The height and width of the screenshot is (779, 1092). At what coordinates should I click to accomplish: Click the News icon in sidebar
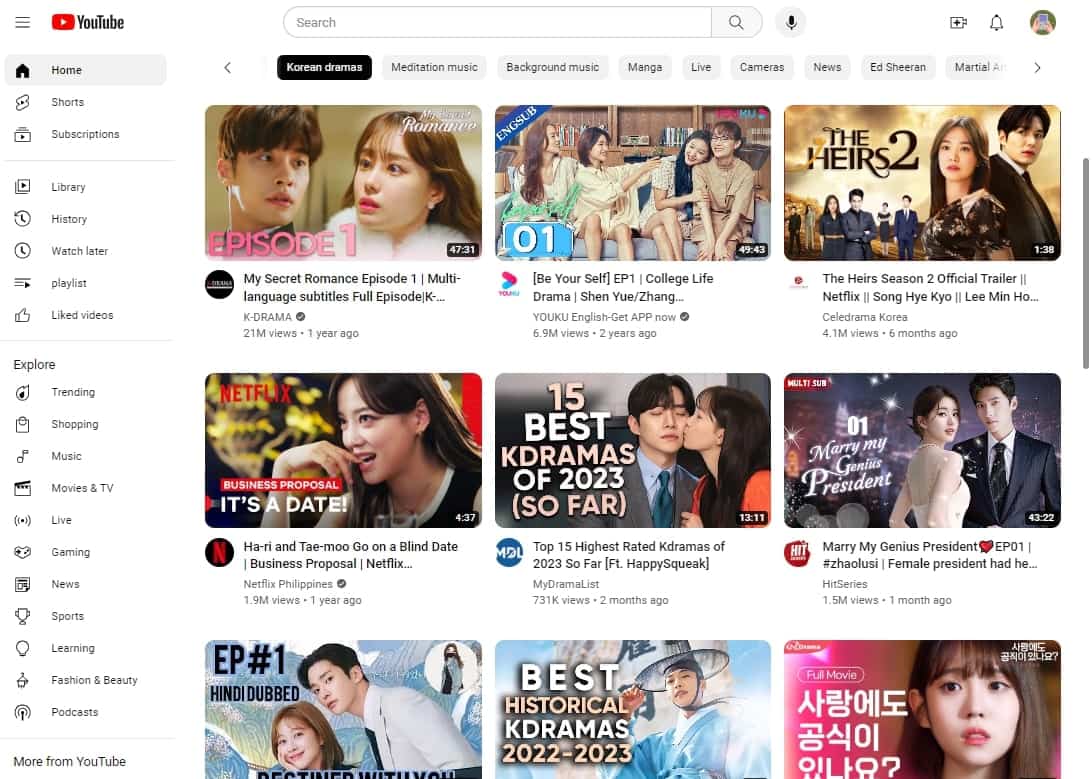tap(22, 585)
